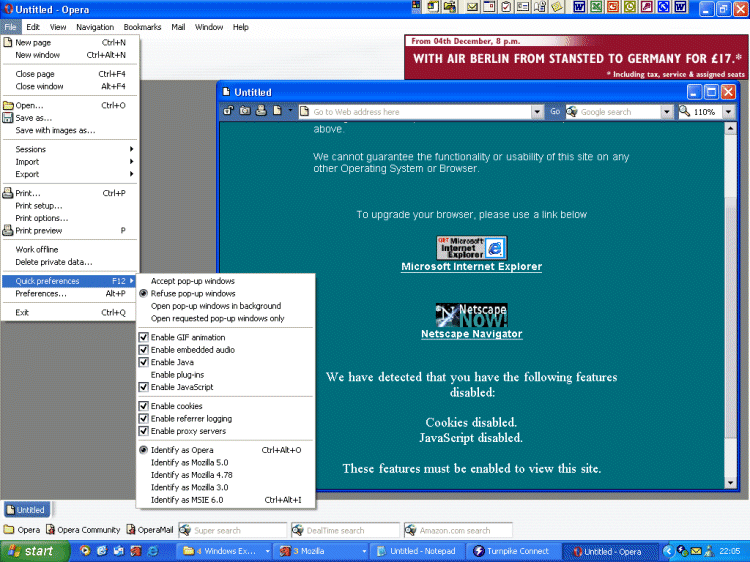Open the Edit menu

point(33,27)
